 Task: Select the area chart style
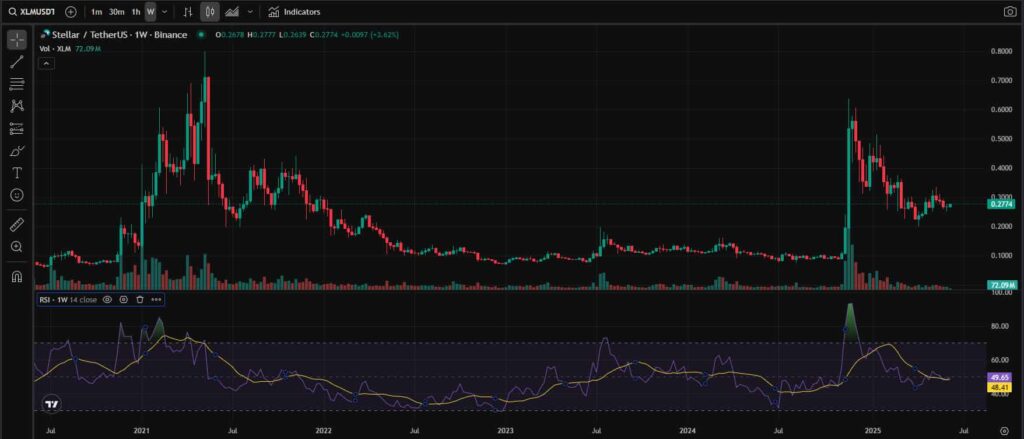click(x=231, y=12)
